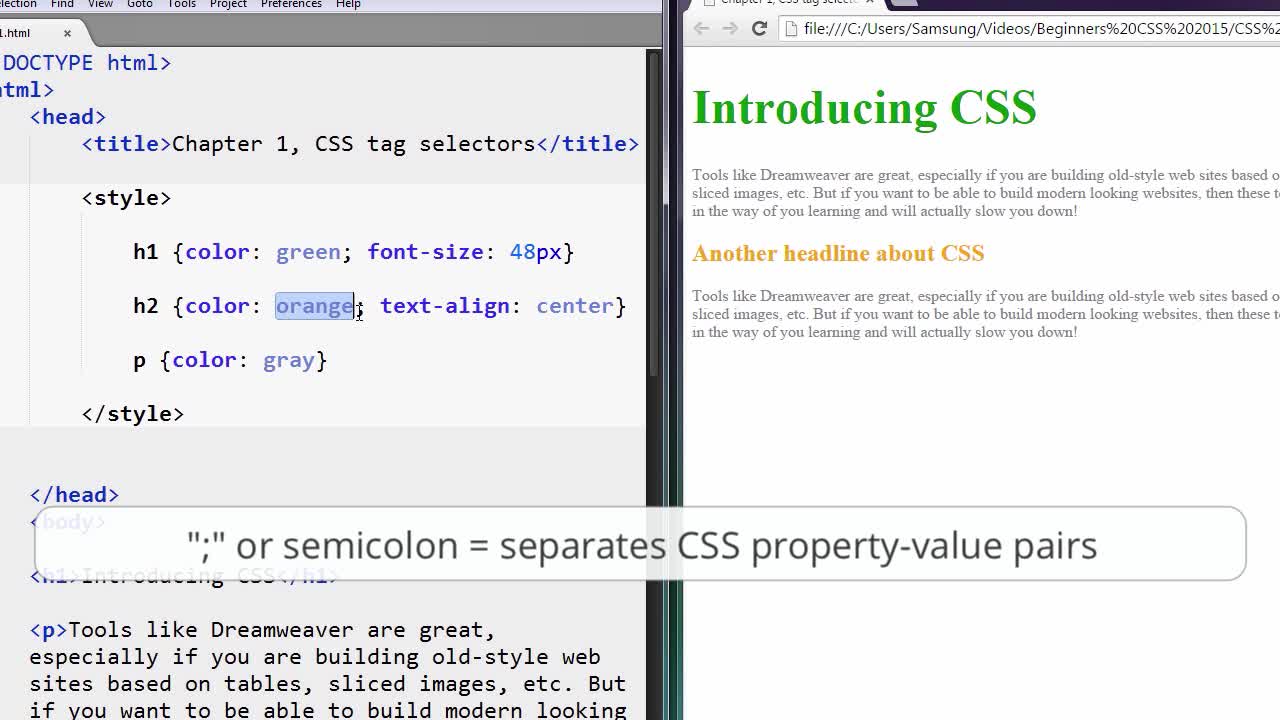The image size is (1280, 720).
Task: Click the <p>Tools like Dreamweaver code line
Action: 262,630
